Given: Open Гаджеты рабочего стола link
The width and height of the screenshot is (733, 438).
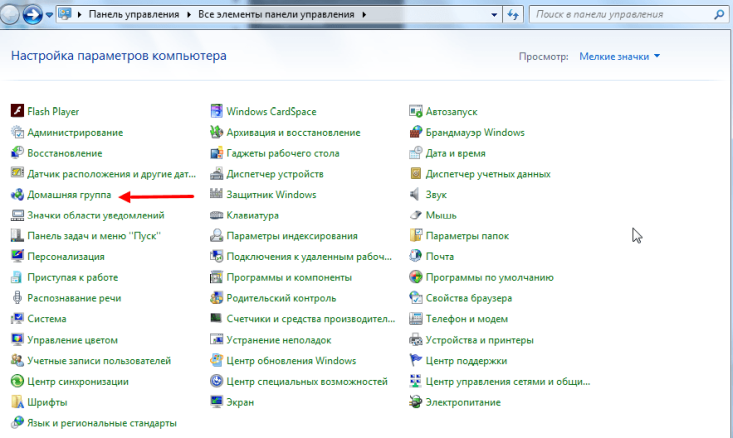Looking at the screenshot, I should tap(283, 153).
